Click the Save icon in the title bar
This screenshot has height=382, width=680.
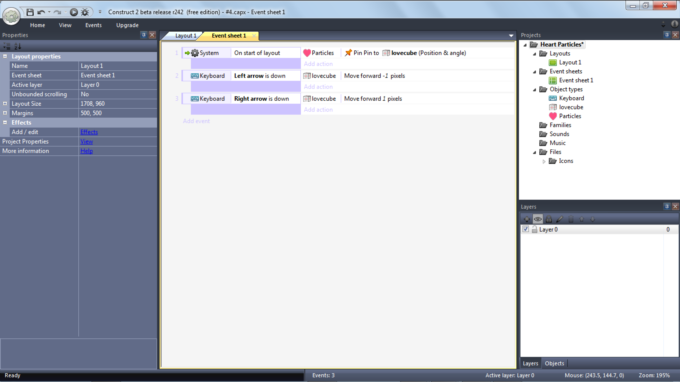click(29, 12)
